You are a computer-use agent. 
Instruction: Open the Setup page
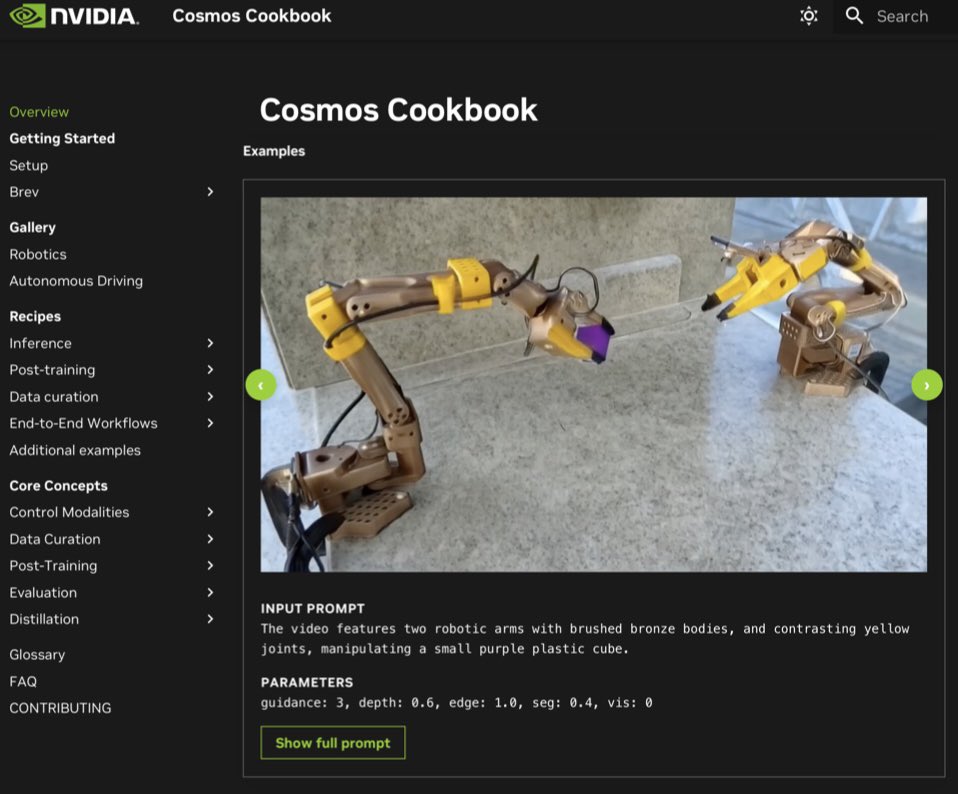(x=29, y=166)
